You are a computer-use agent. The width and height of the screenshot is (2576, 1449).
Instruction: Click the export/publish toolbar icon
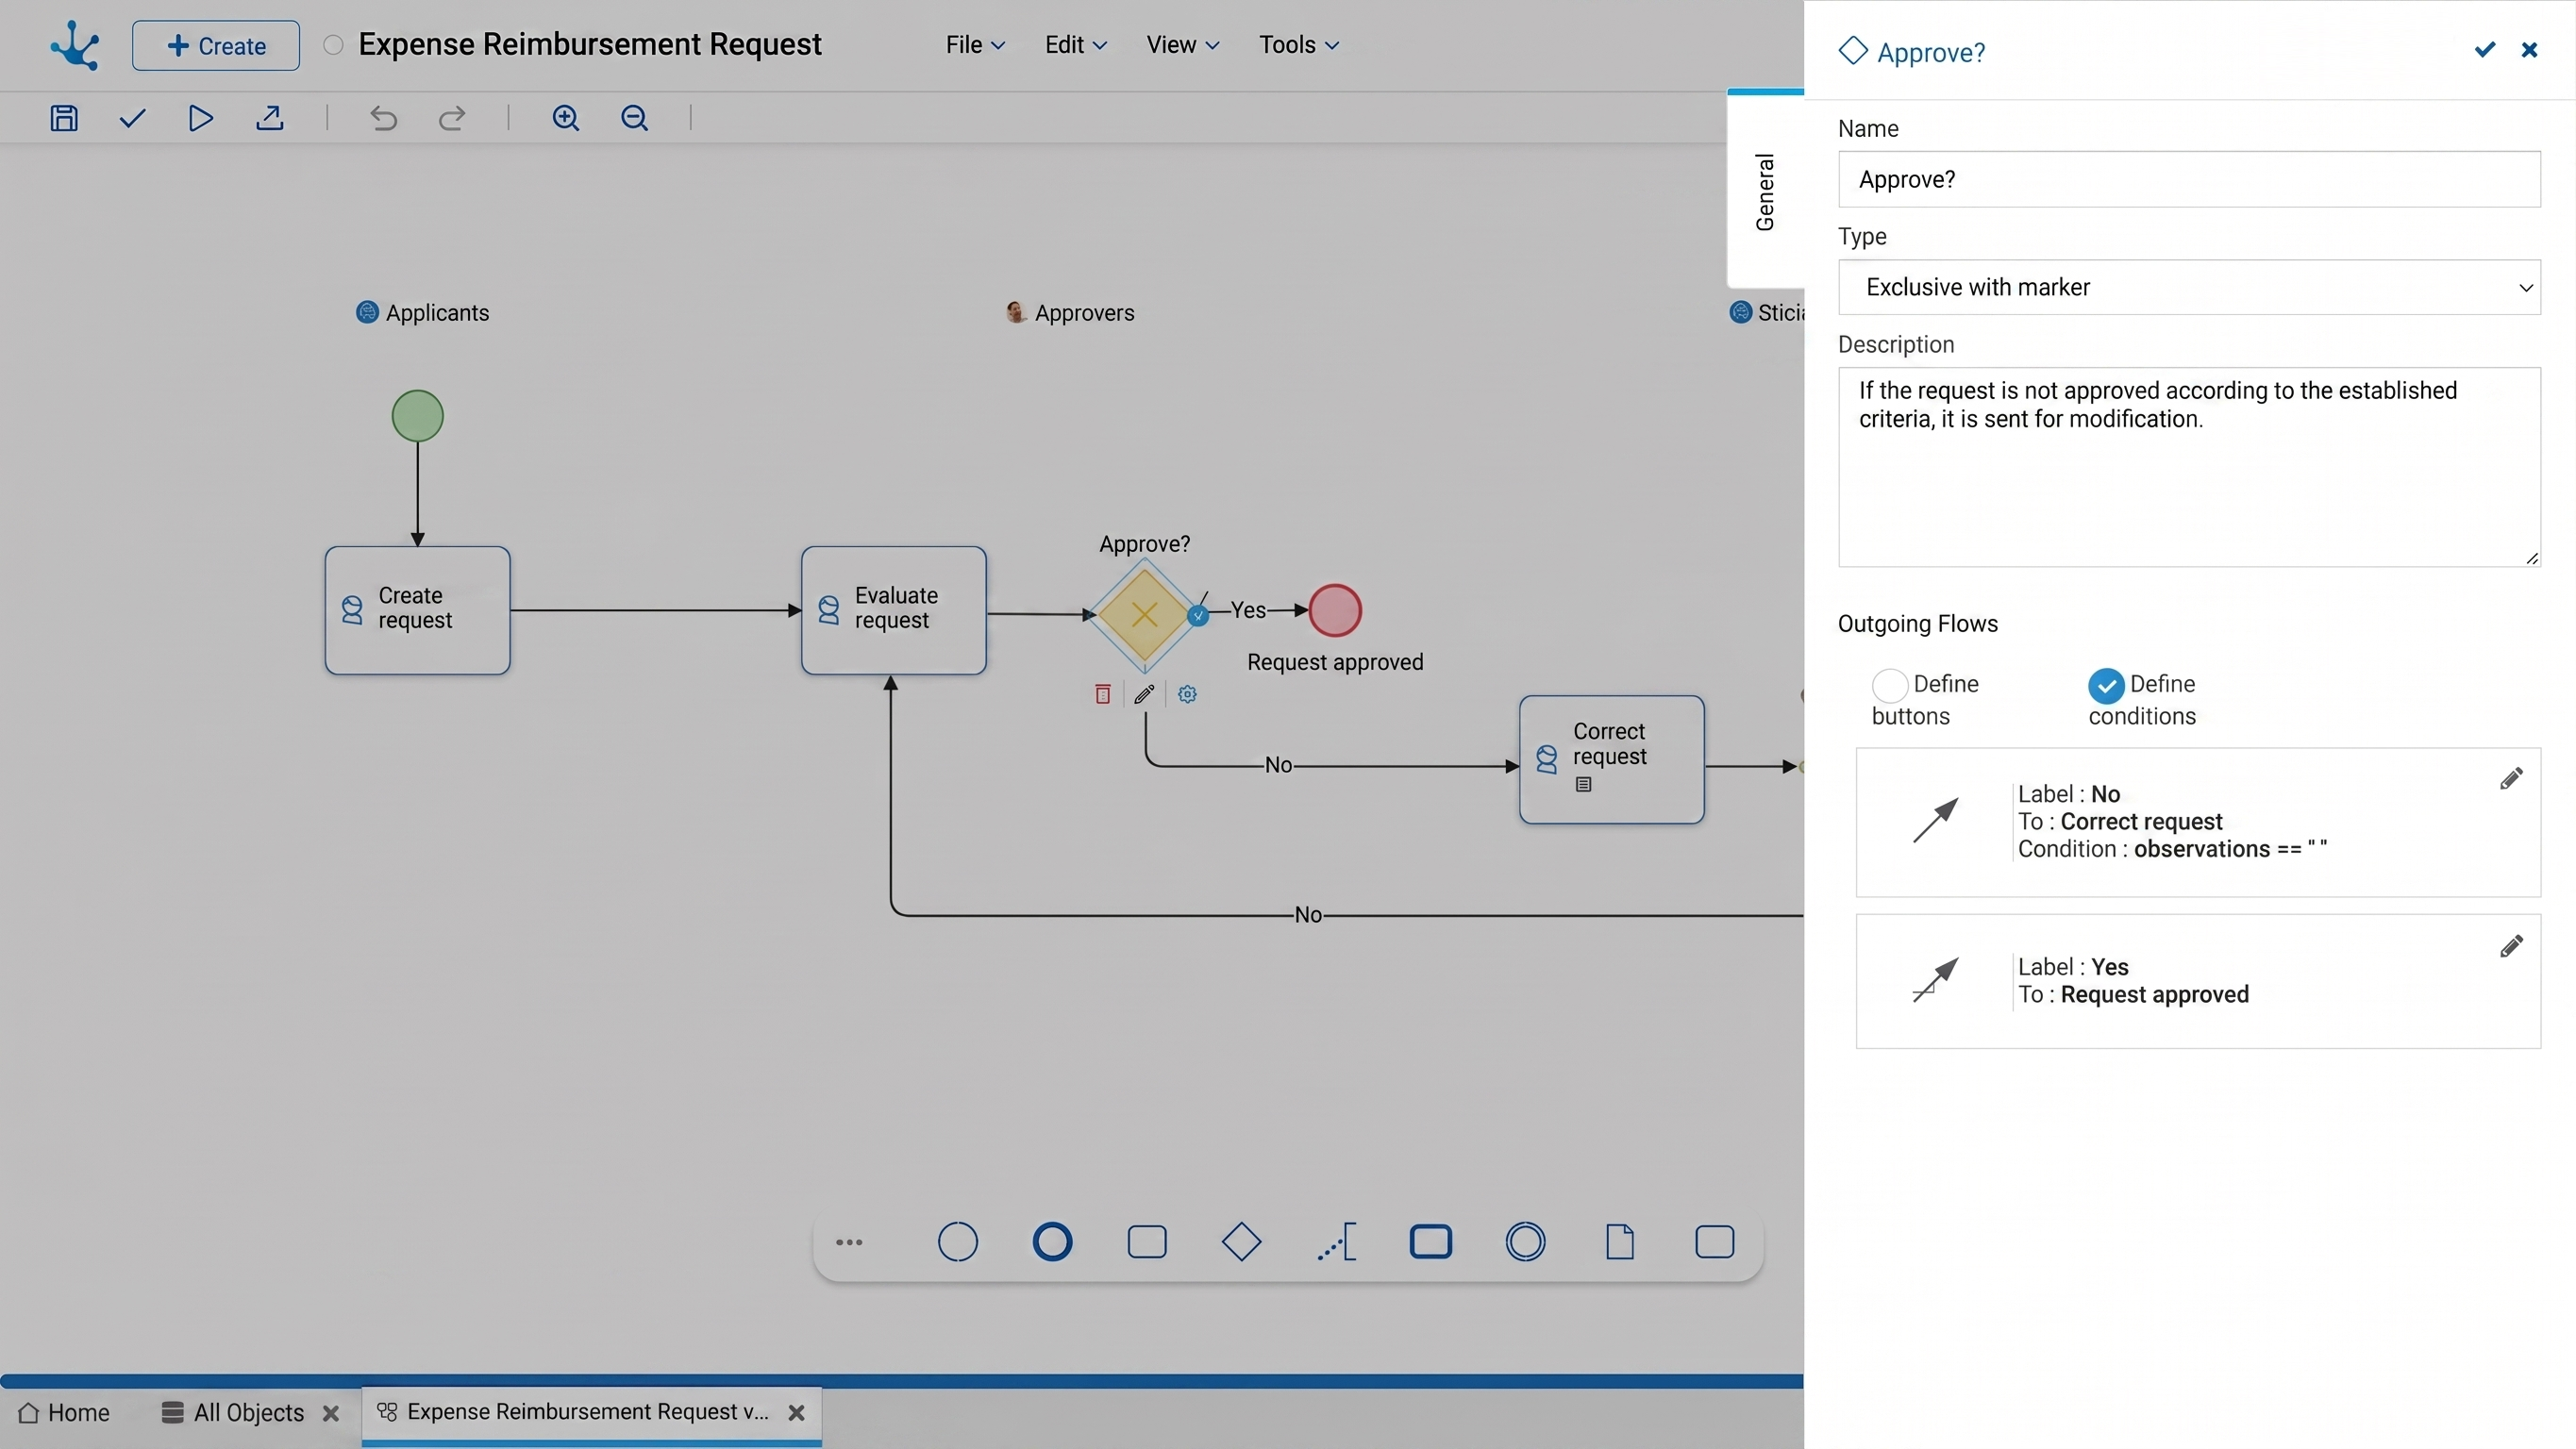269,118
